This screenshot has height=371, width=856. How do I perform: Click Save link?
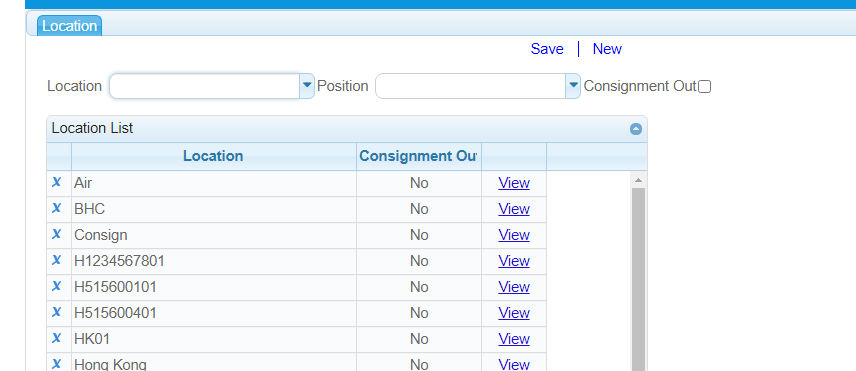coord(547,49)
